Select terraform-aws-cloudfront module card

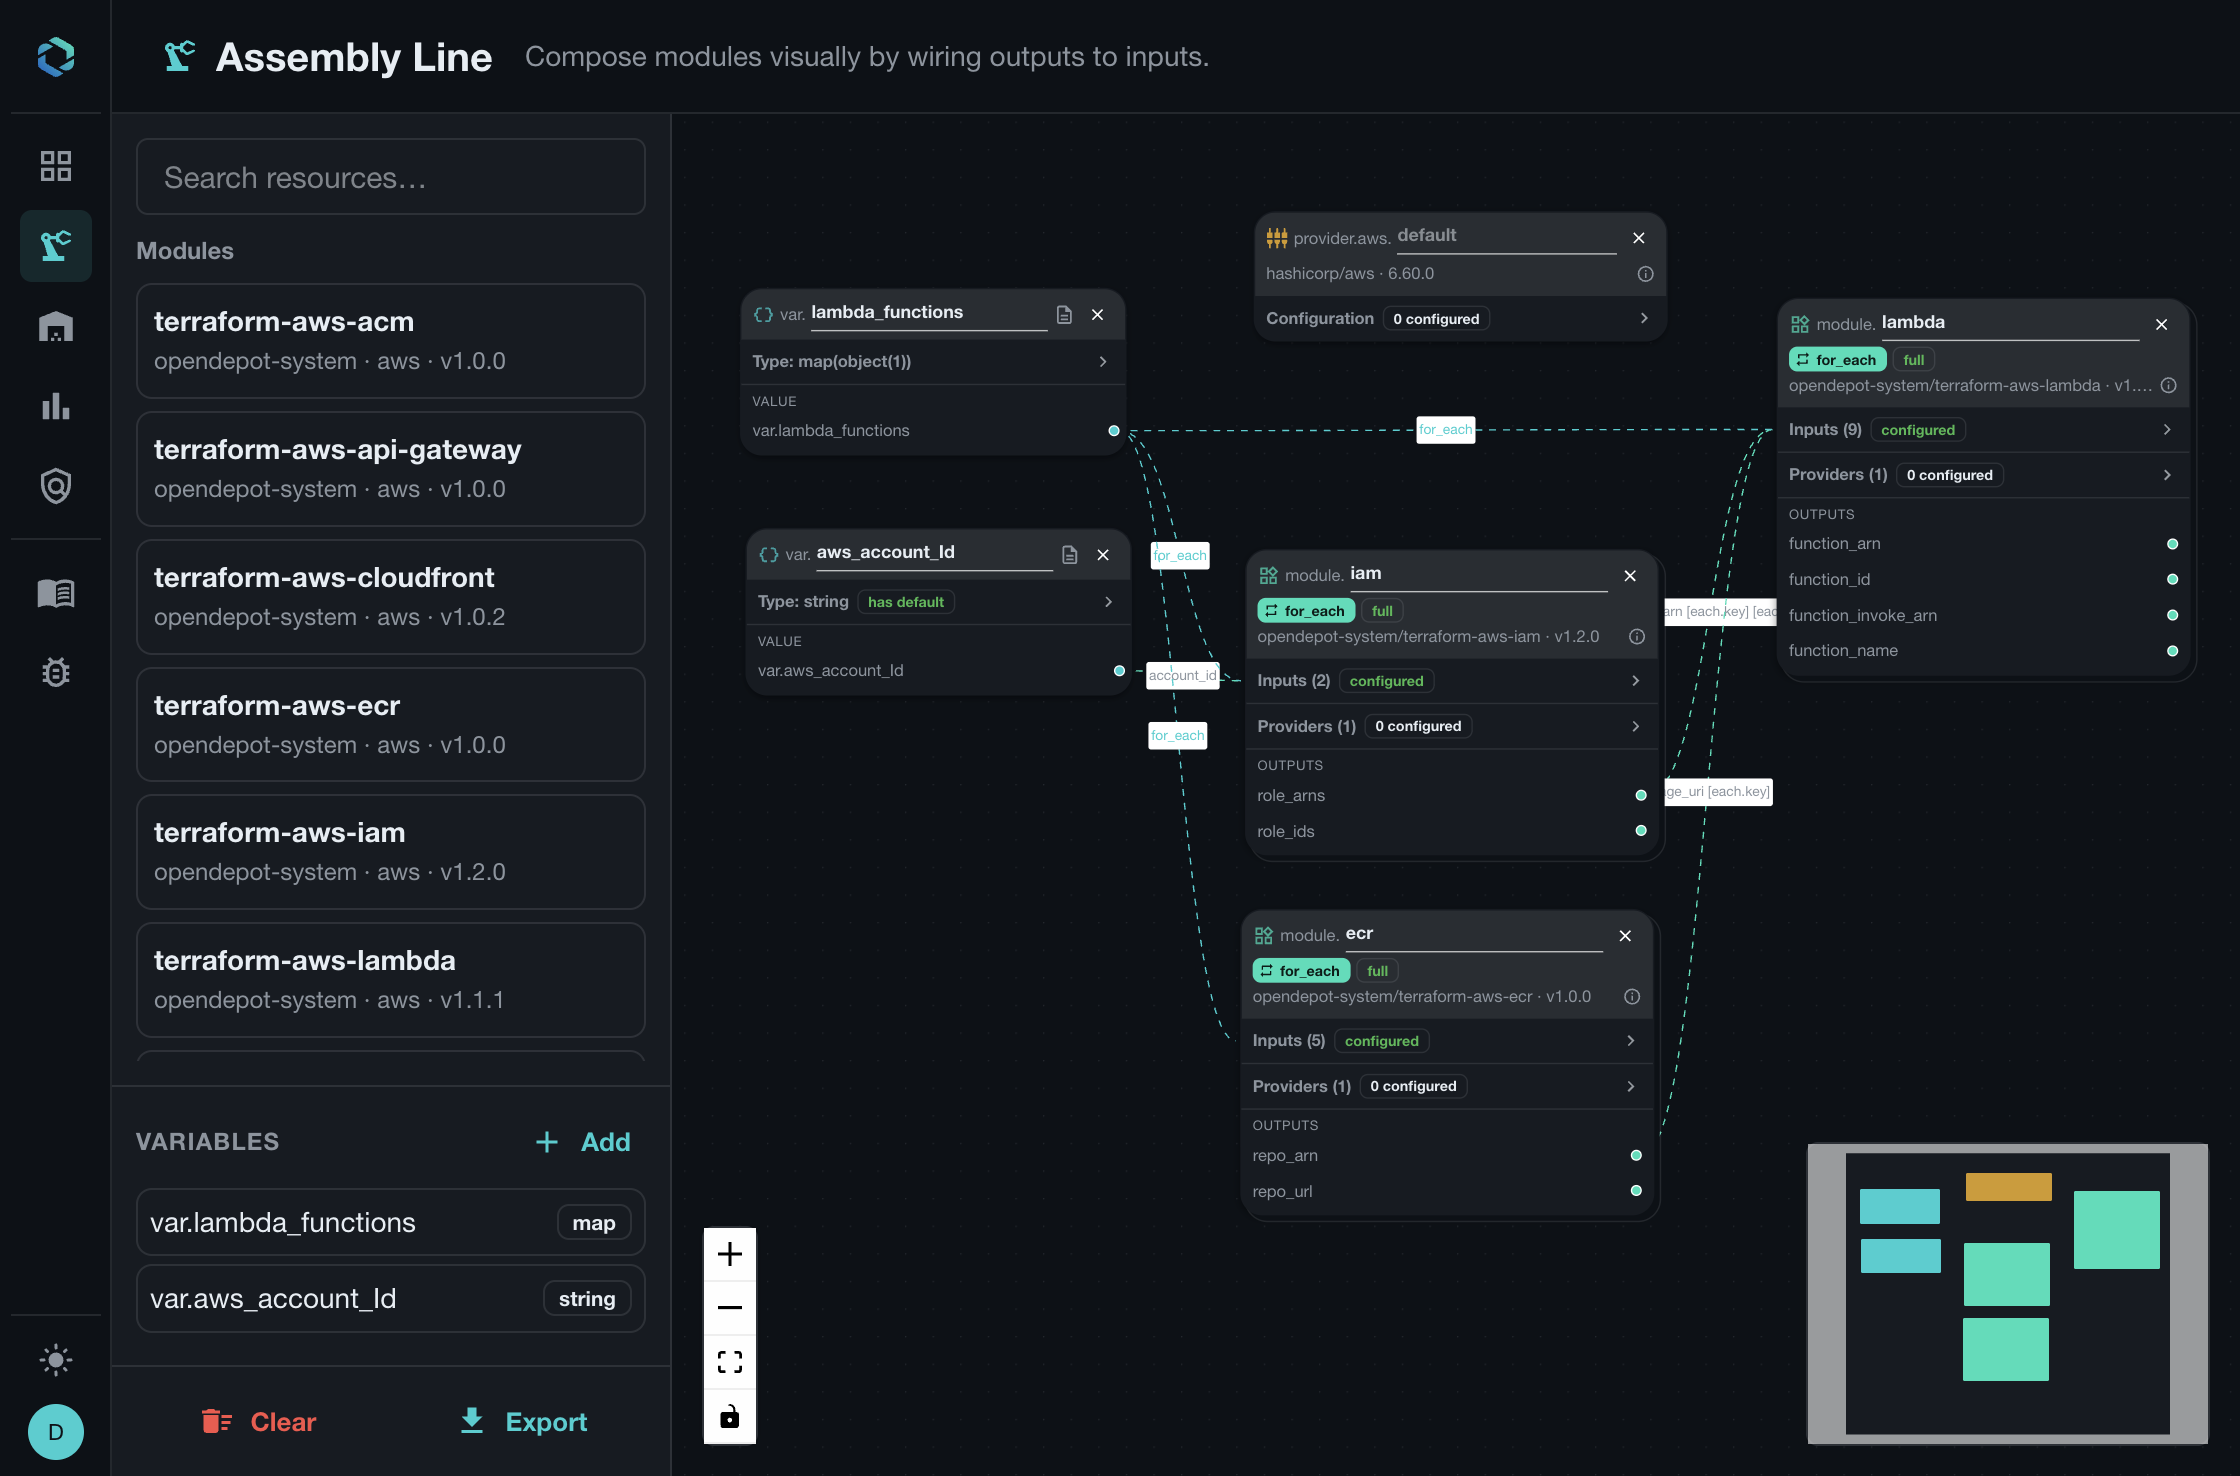[x=391, y=597]
